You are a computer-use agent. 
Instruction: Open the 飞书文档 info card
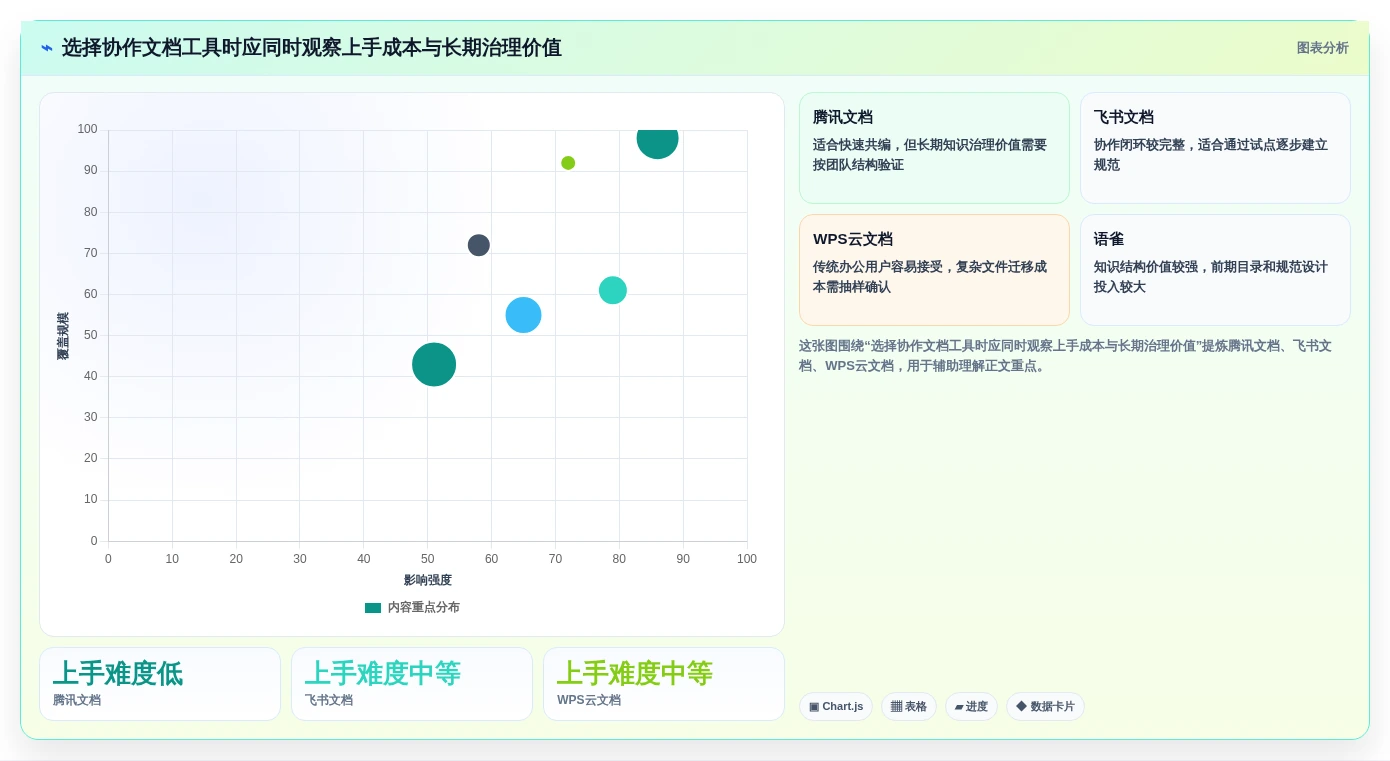1215,148
